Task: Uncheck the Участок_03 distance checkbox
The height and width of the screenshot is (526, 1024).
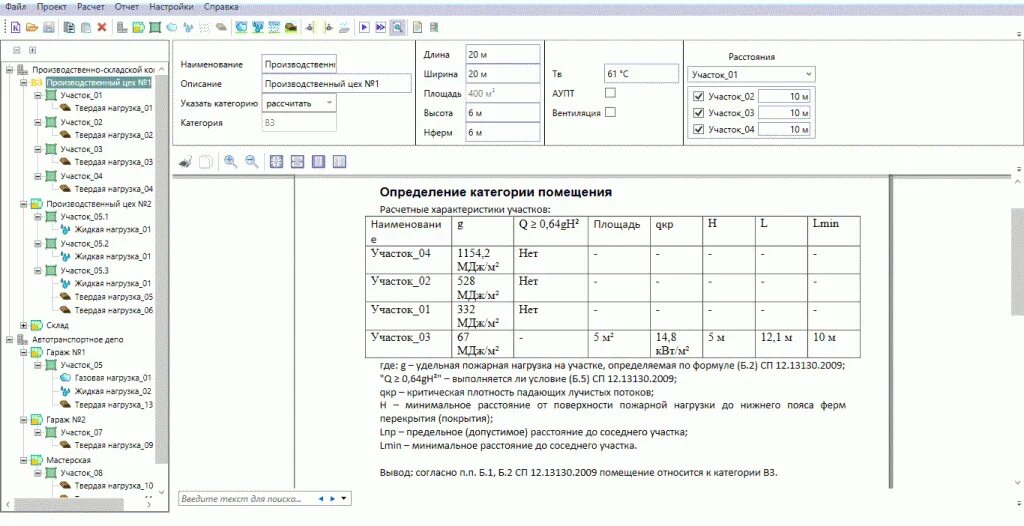Action: click(x=698, y=113)
